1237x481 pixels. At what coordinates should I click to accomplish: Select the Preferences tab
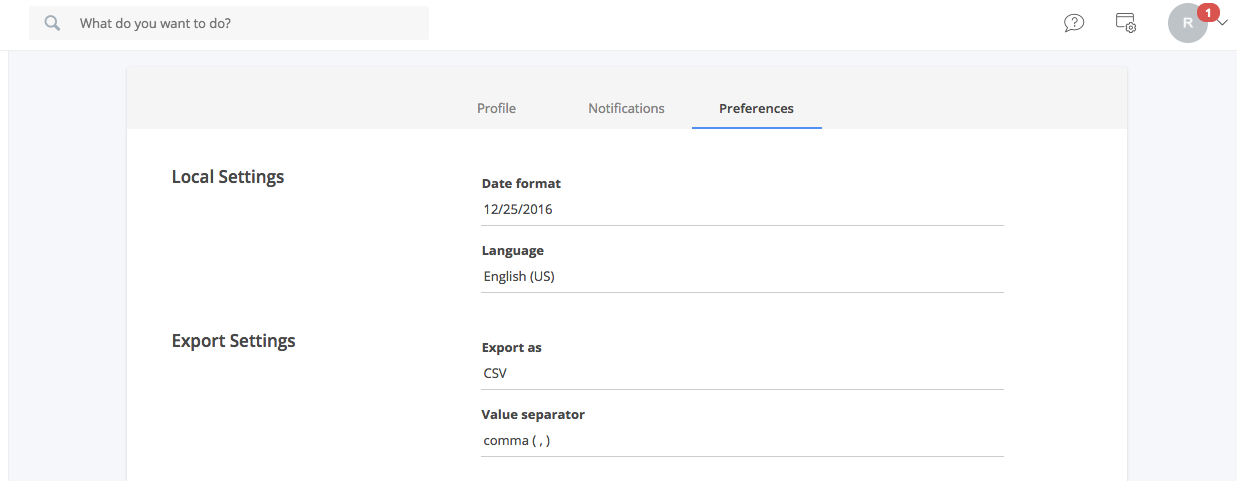point(756,108)
